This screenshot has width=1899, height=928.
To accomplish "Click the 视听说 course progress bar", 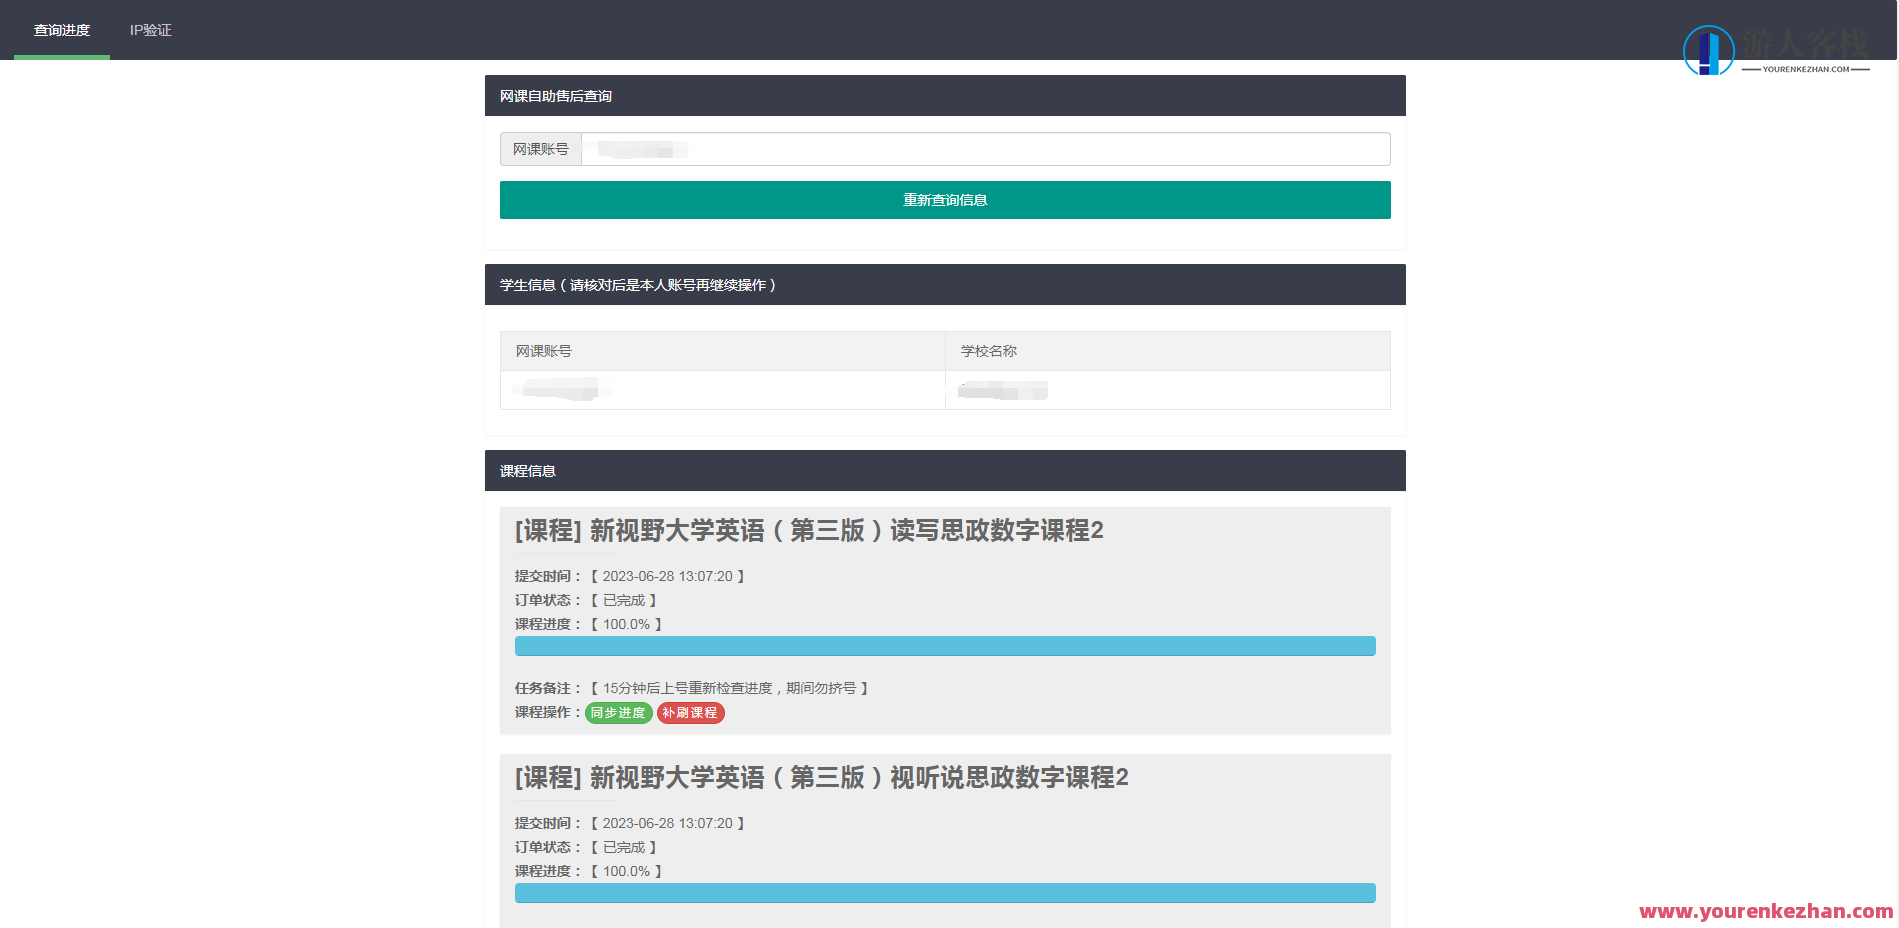I will 944,892.
